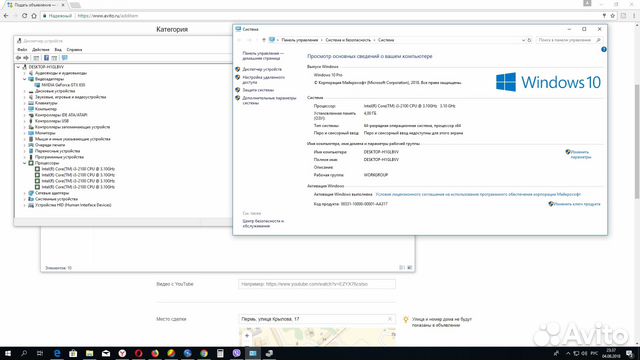Open Calculator from taskbar

point(220,353)
